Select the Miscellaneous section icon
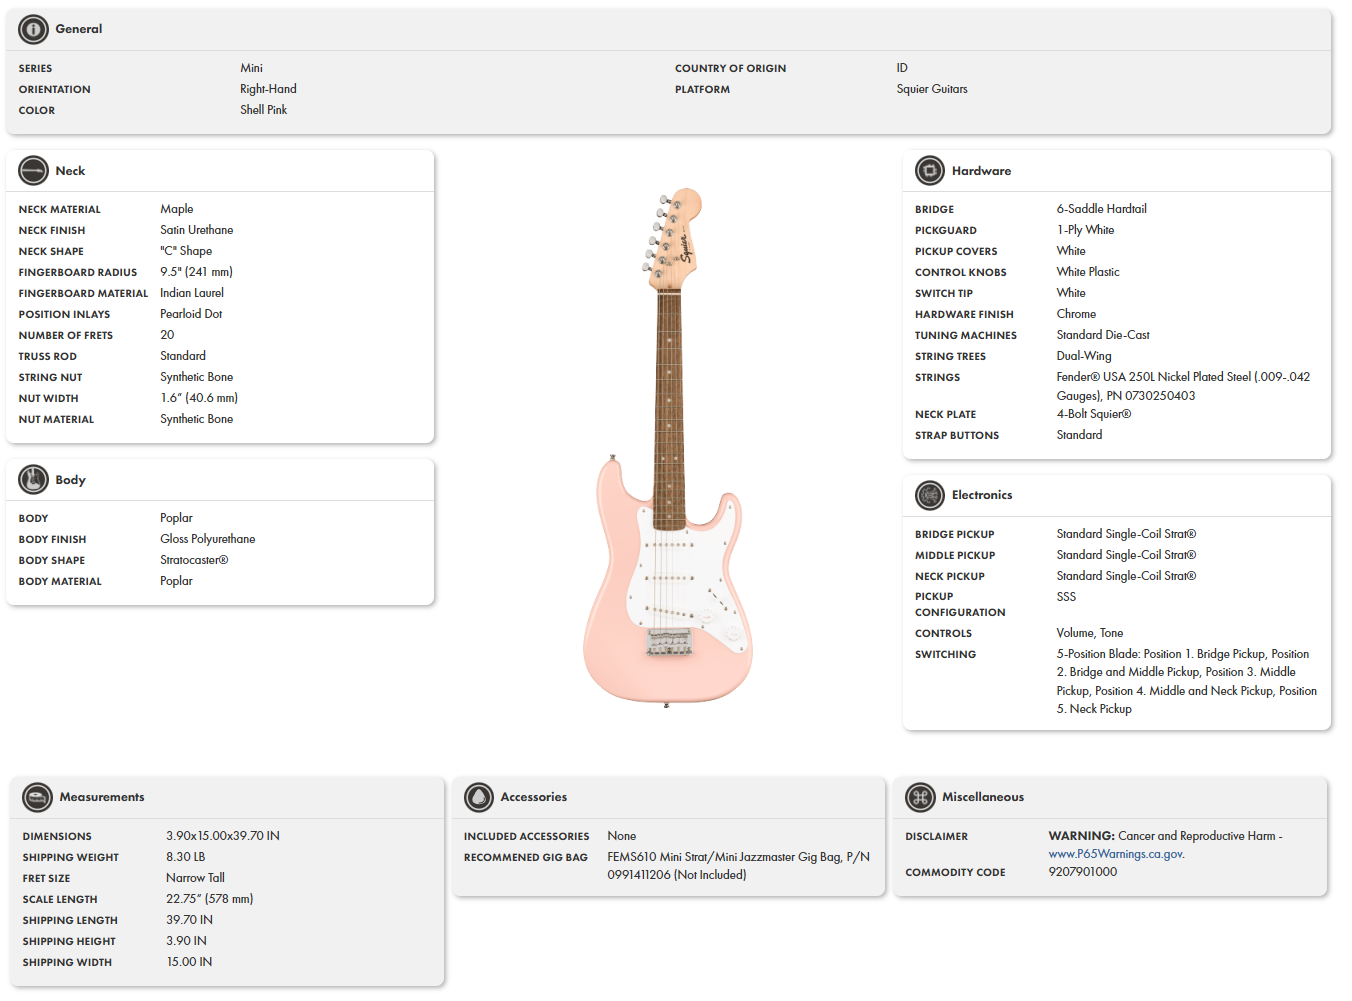The image size is (1352, 1001). coord(920,797)
